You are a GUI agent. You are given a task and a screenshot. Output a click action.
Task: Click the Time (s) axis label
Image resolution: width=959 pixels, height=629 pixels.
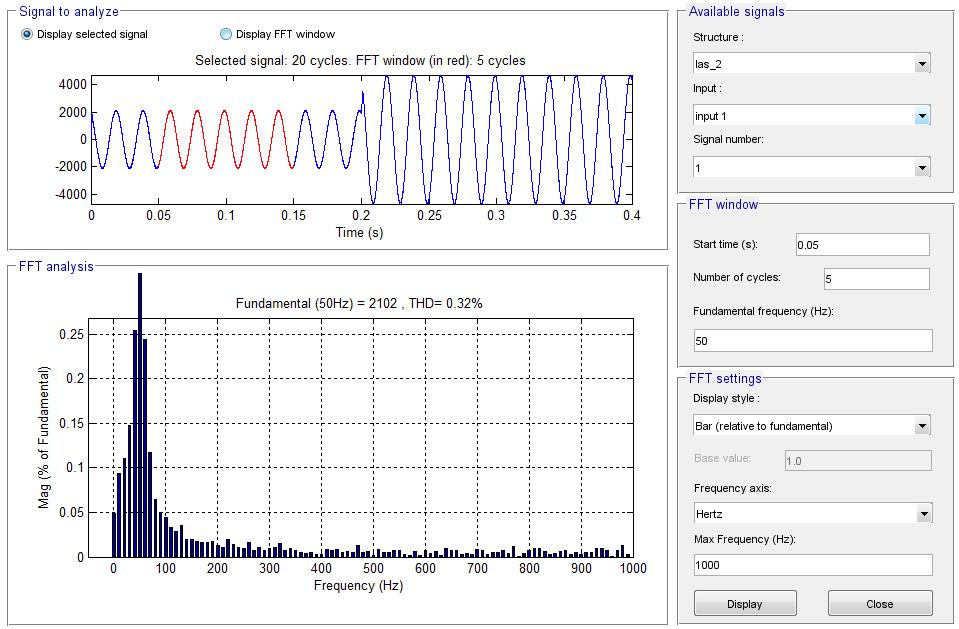click(x=359, y=232)
